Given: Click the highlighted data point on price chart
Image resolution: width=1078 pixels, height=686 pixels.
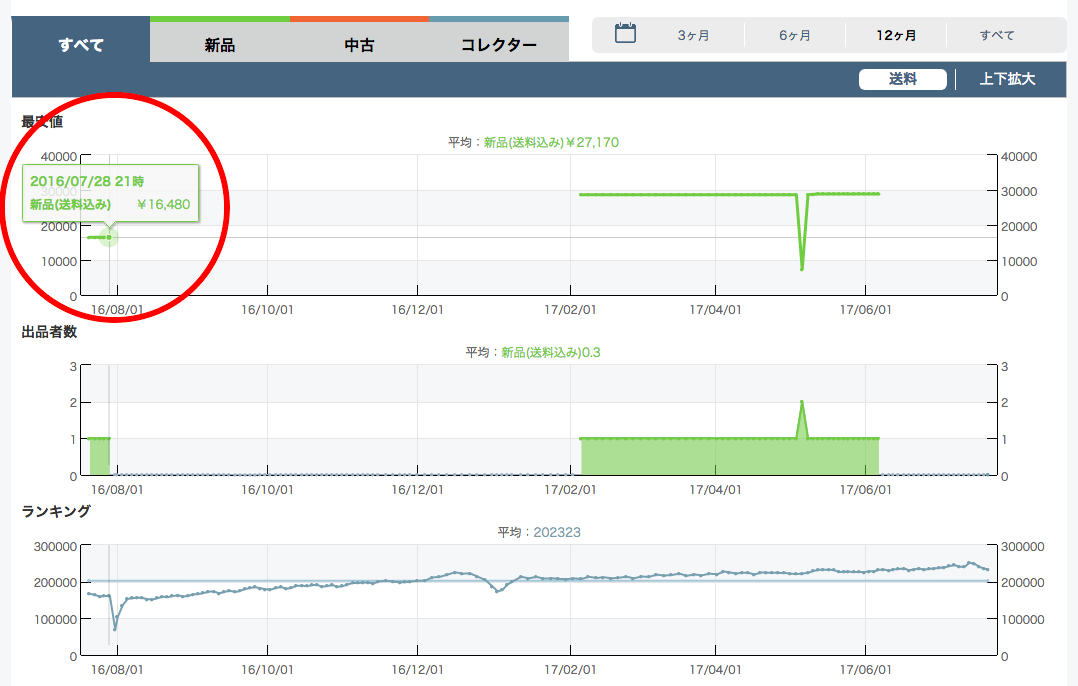Looking at the screenshot, I should pos(109,237).
